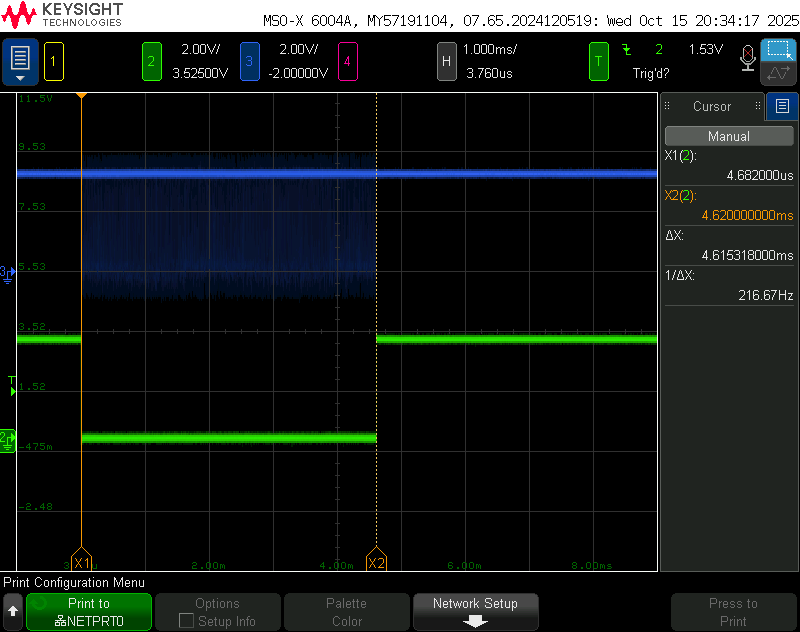Open Horizontal settings H button
The height and width of the screenshot is (632, 800).
pyautogui.click(x=446, y=62)
